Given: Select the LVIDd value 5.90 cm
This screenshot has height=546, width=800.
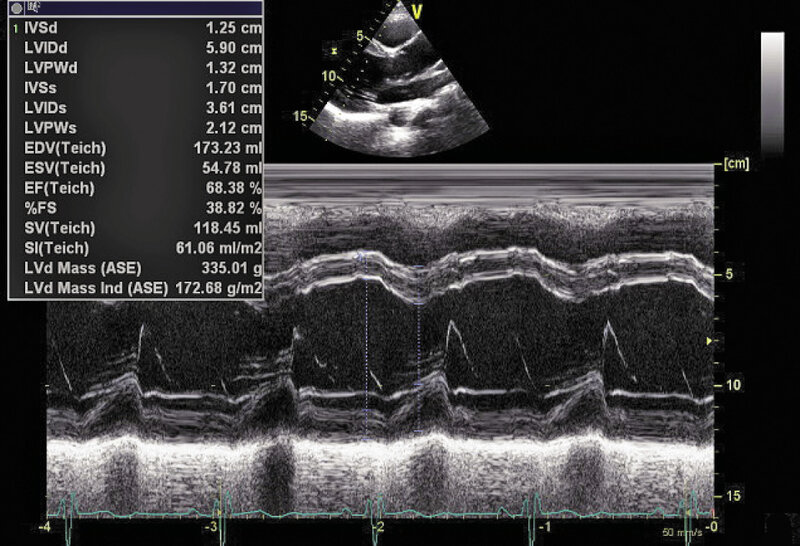Looking at the screenshot, I should tap(234, 48).
